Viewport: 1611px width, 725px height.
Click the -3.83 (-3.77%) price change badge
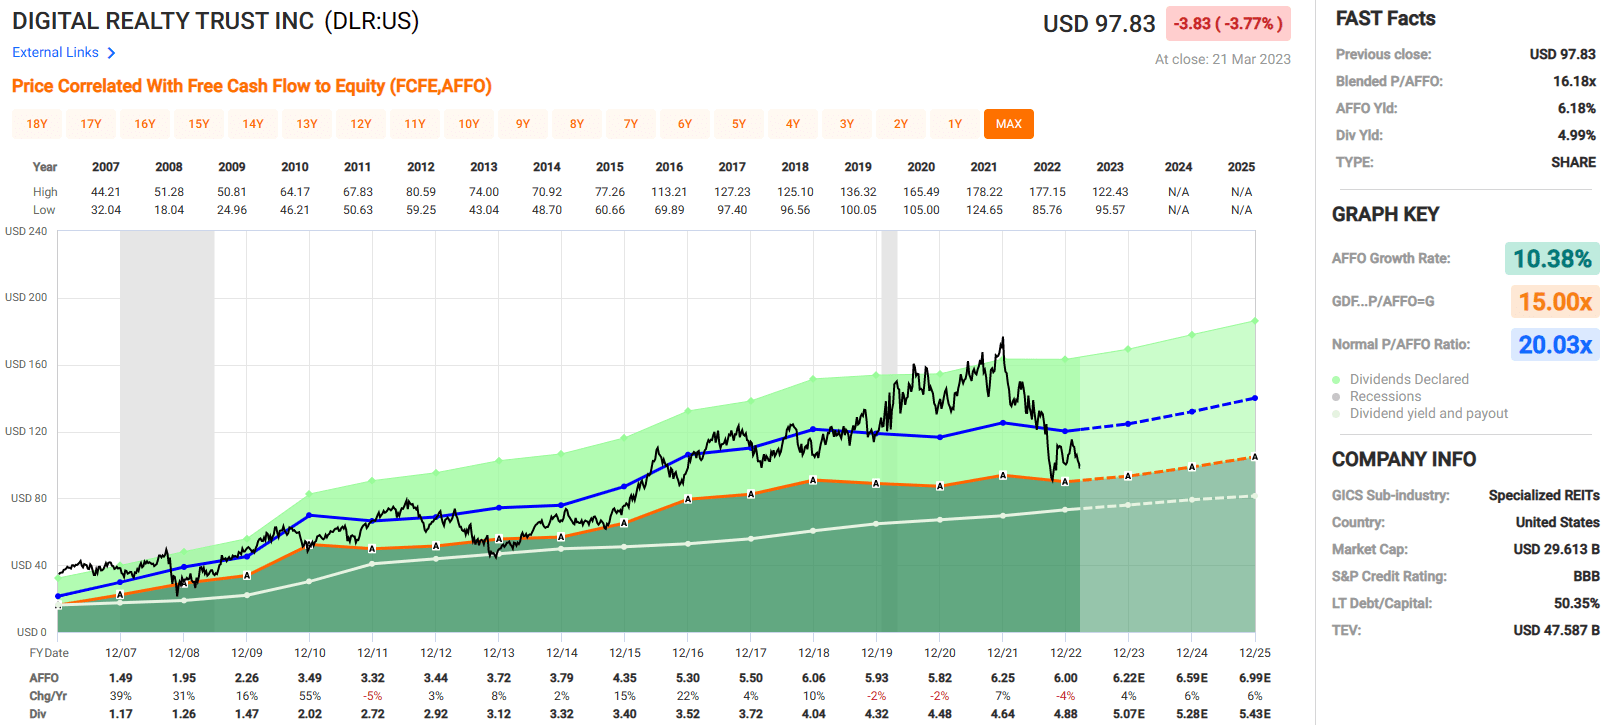(x=1227, y=23)
